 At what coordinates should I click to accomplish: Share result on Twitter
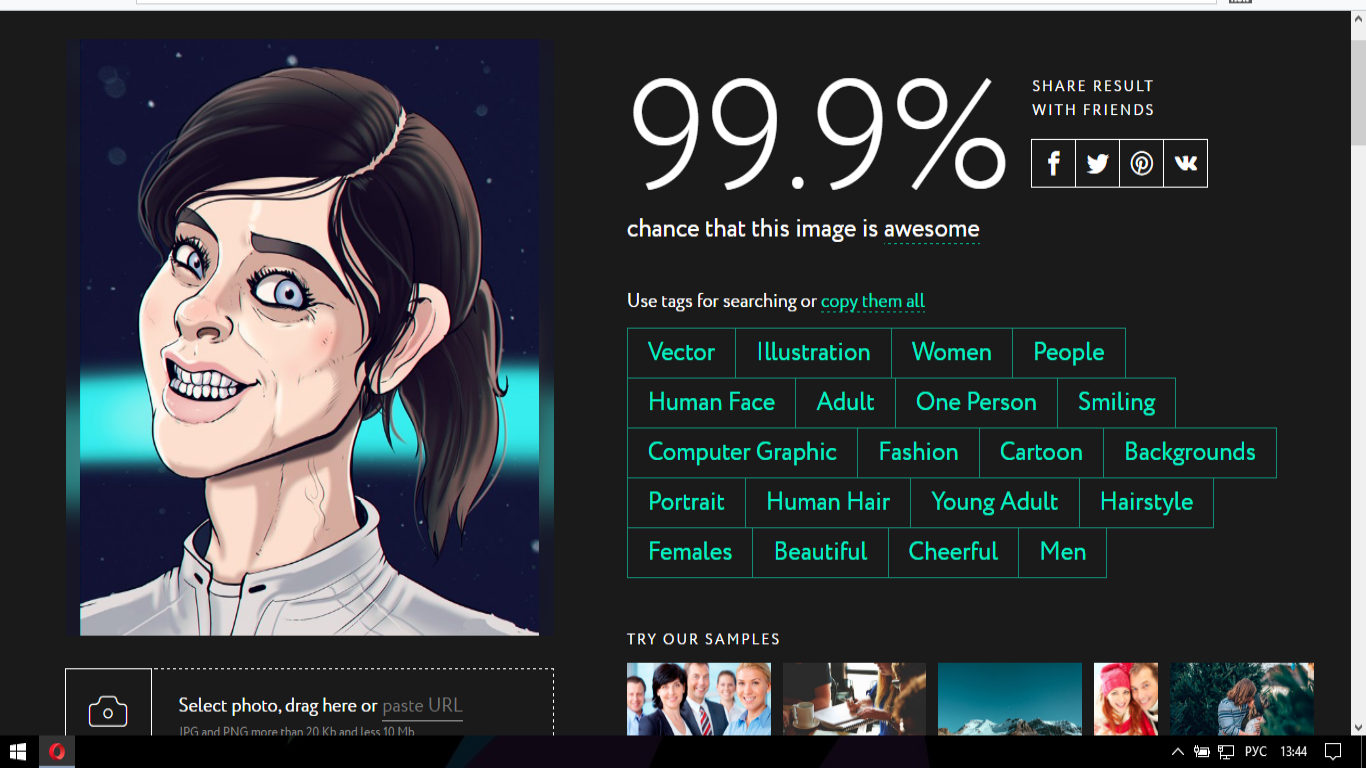[x=1098, y=163]
